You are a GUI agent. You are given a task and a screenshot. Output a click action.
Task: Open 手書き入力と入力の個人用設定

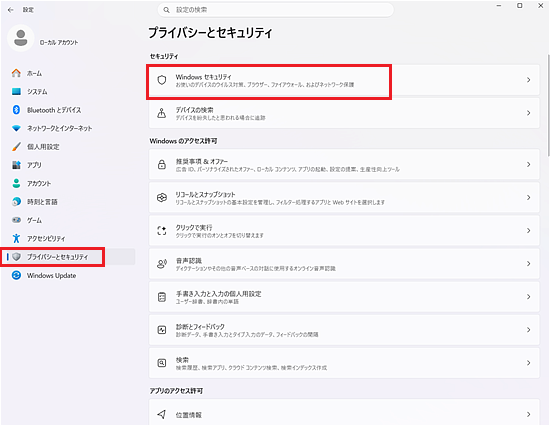pyautogui.click(x=344, y=297)
